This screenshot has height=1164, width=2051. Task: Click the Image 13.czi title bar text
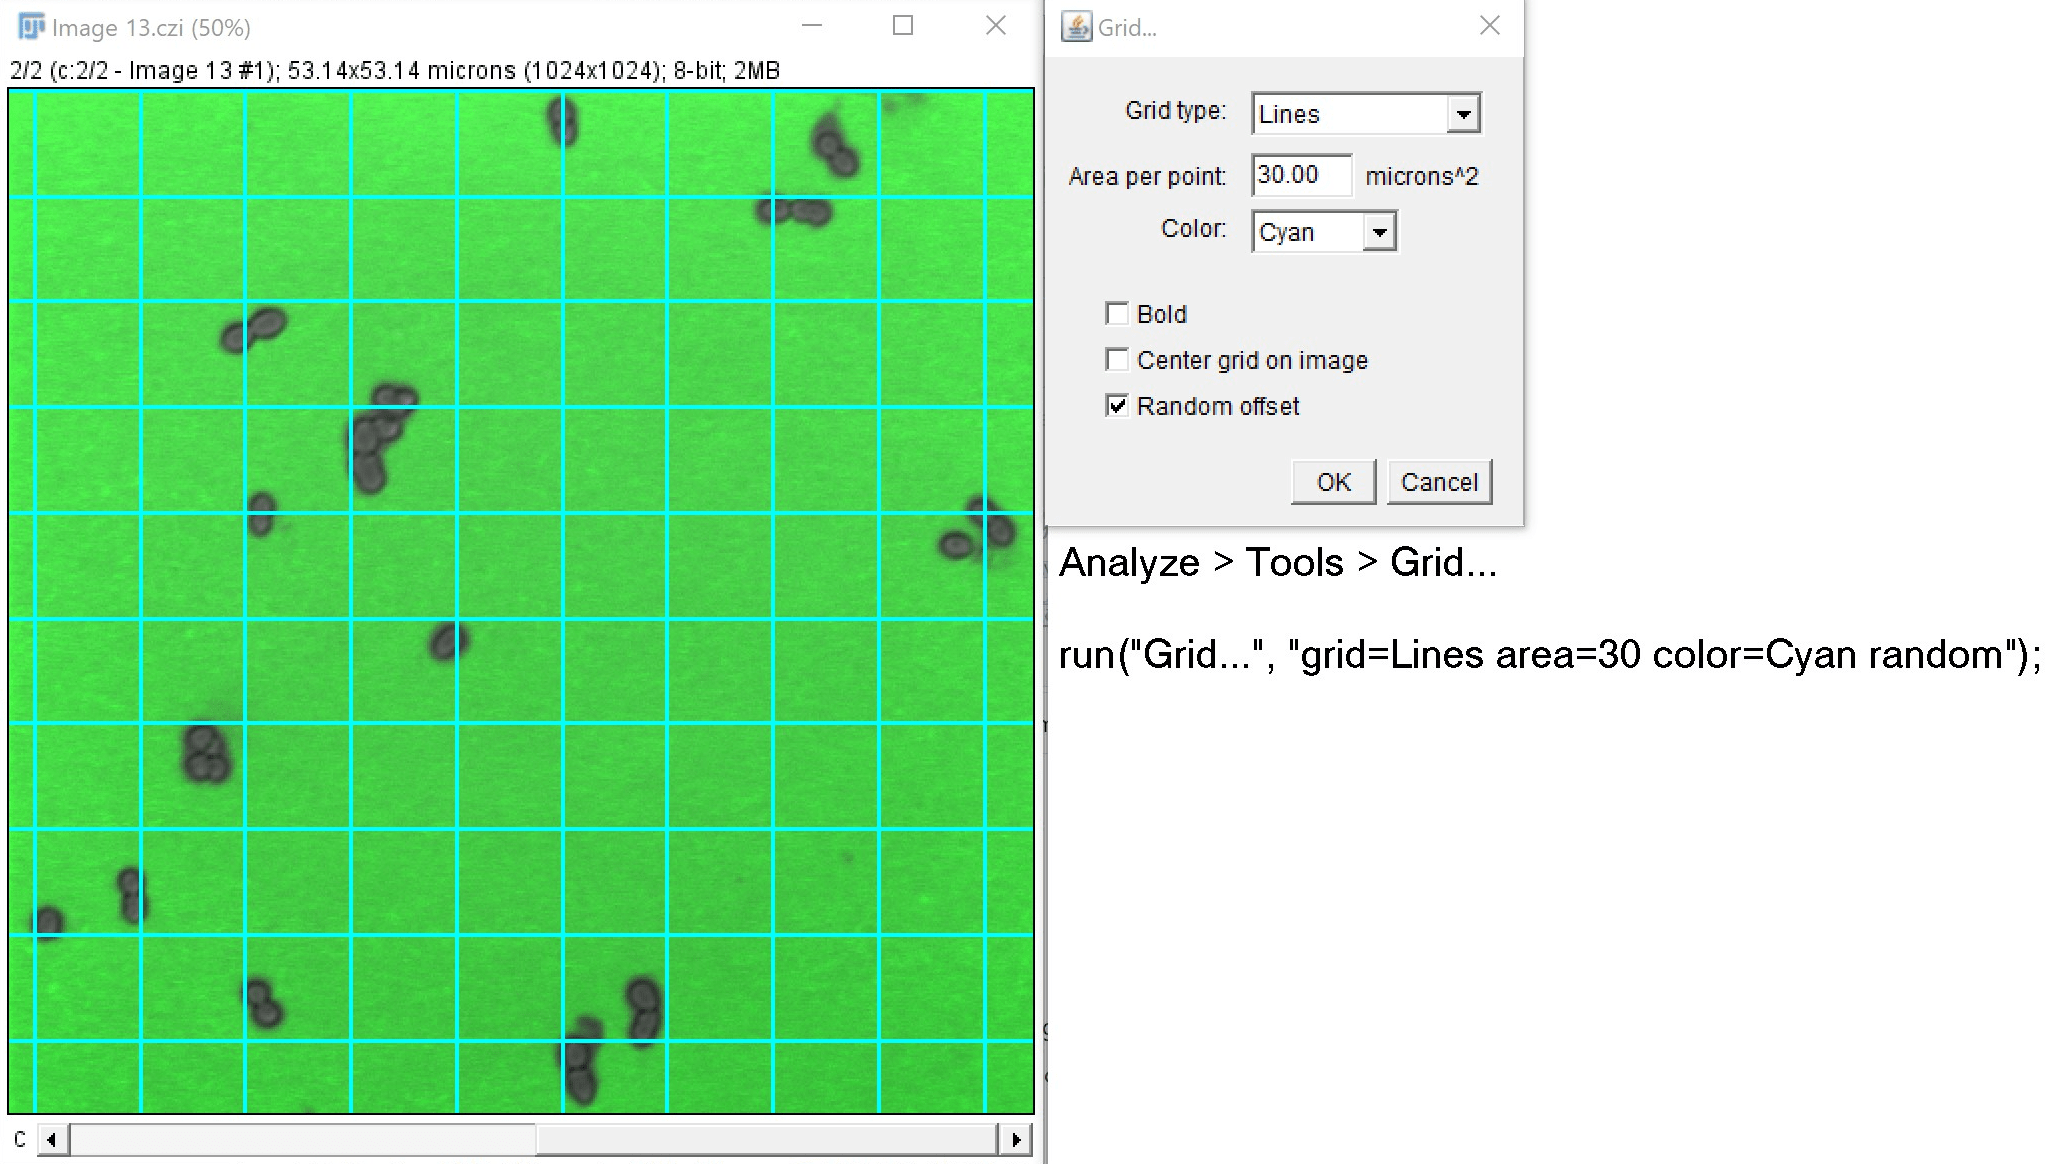point(152,26)
